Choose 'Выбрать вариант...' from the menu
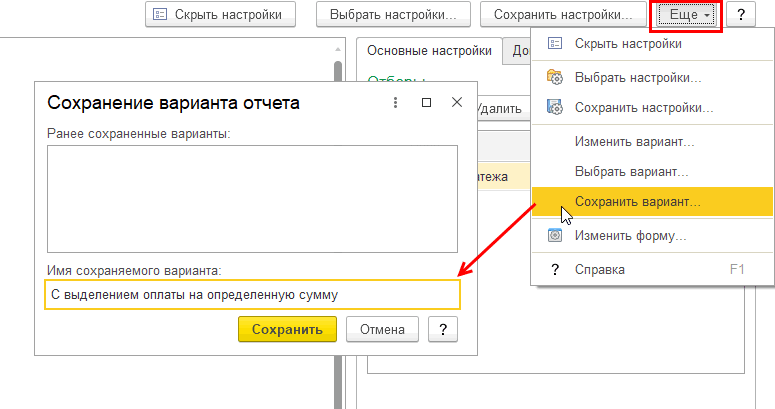Viewport: 775px width, 409px height. [632, 171]
